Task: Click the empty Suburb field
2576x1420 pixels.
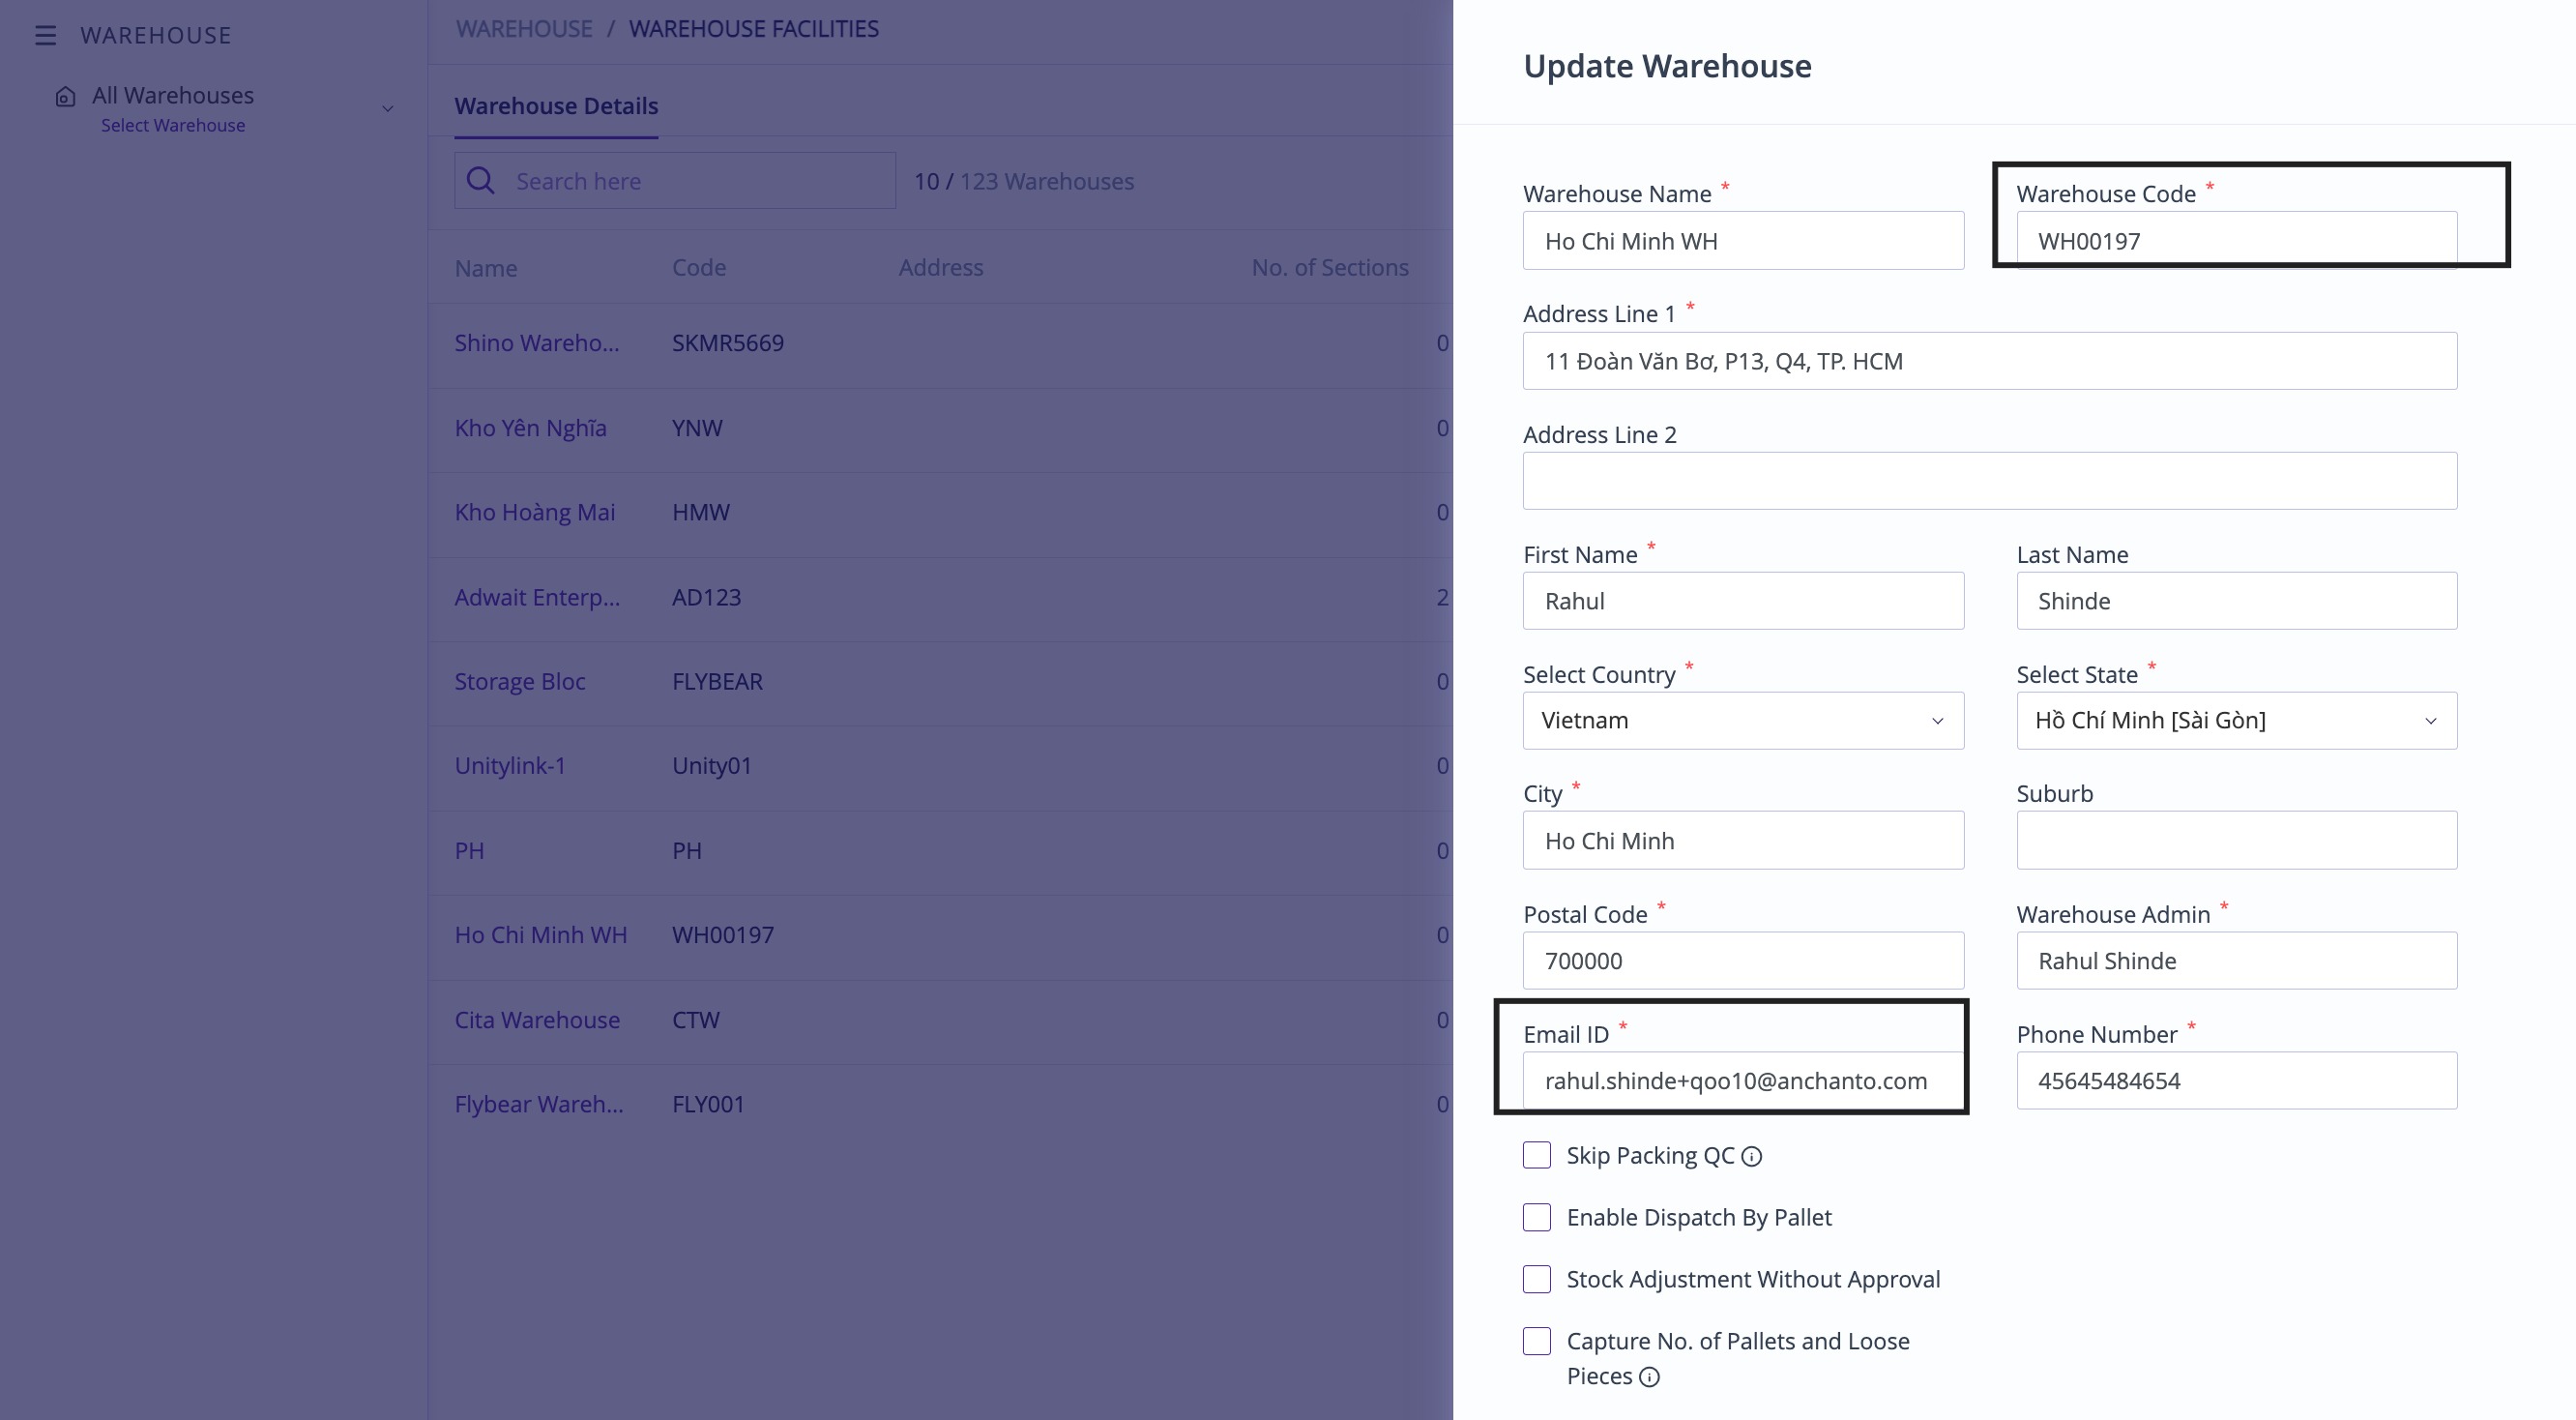Action: pos(2236,841)
